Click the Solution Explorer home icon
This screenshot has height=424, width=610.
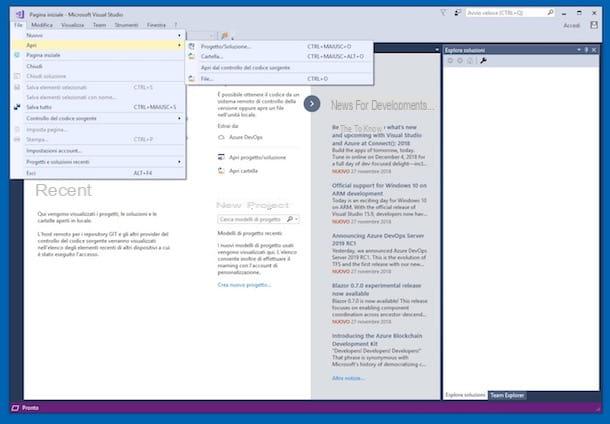click(470, 60)
